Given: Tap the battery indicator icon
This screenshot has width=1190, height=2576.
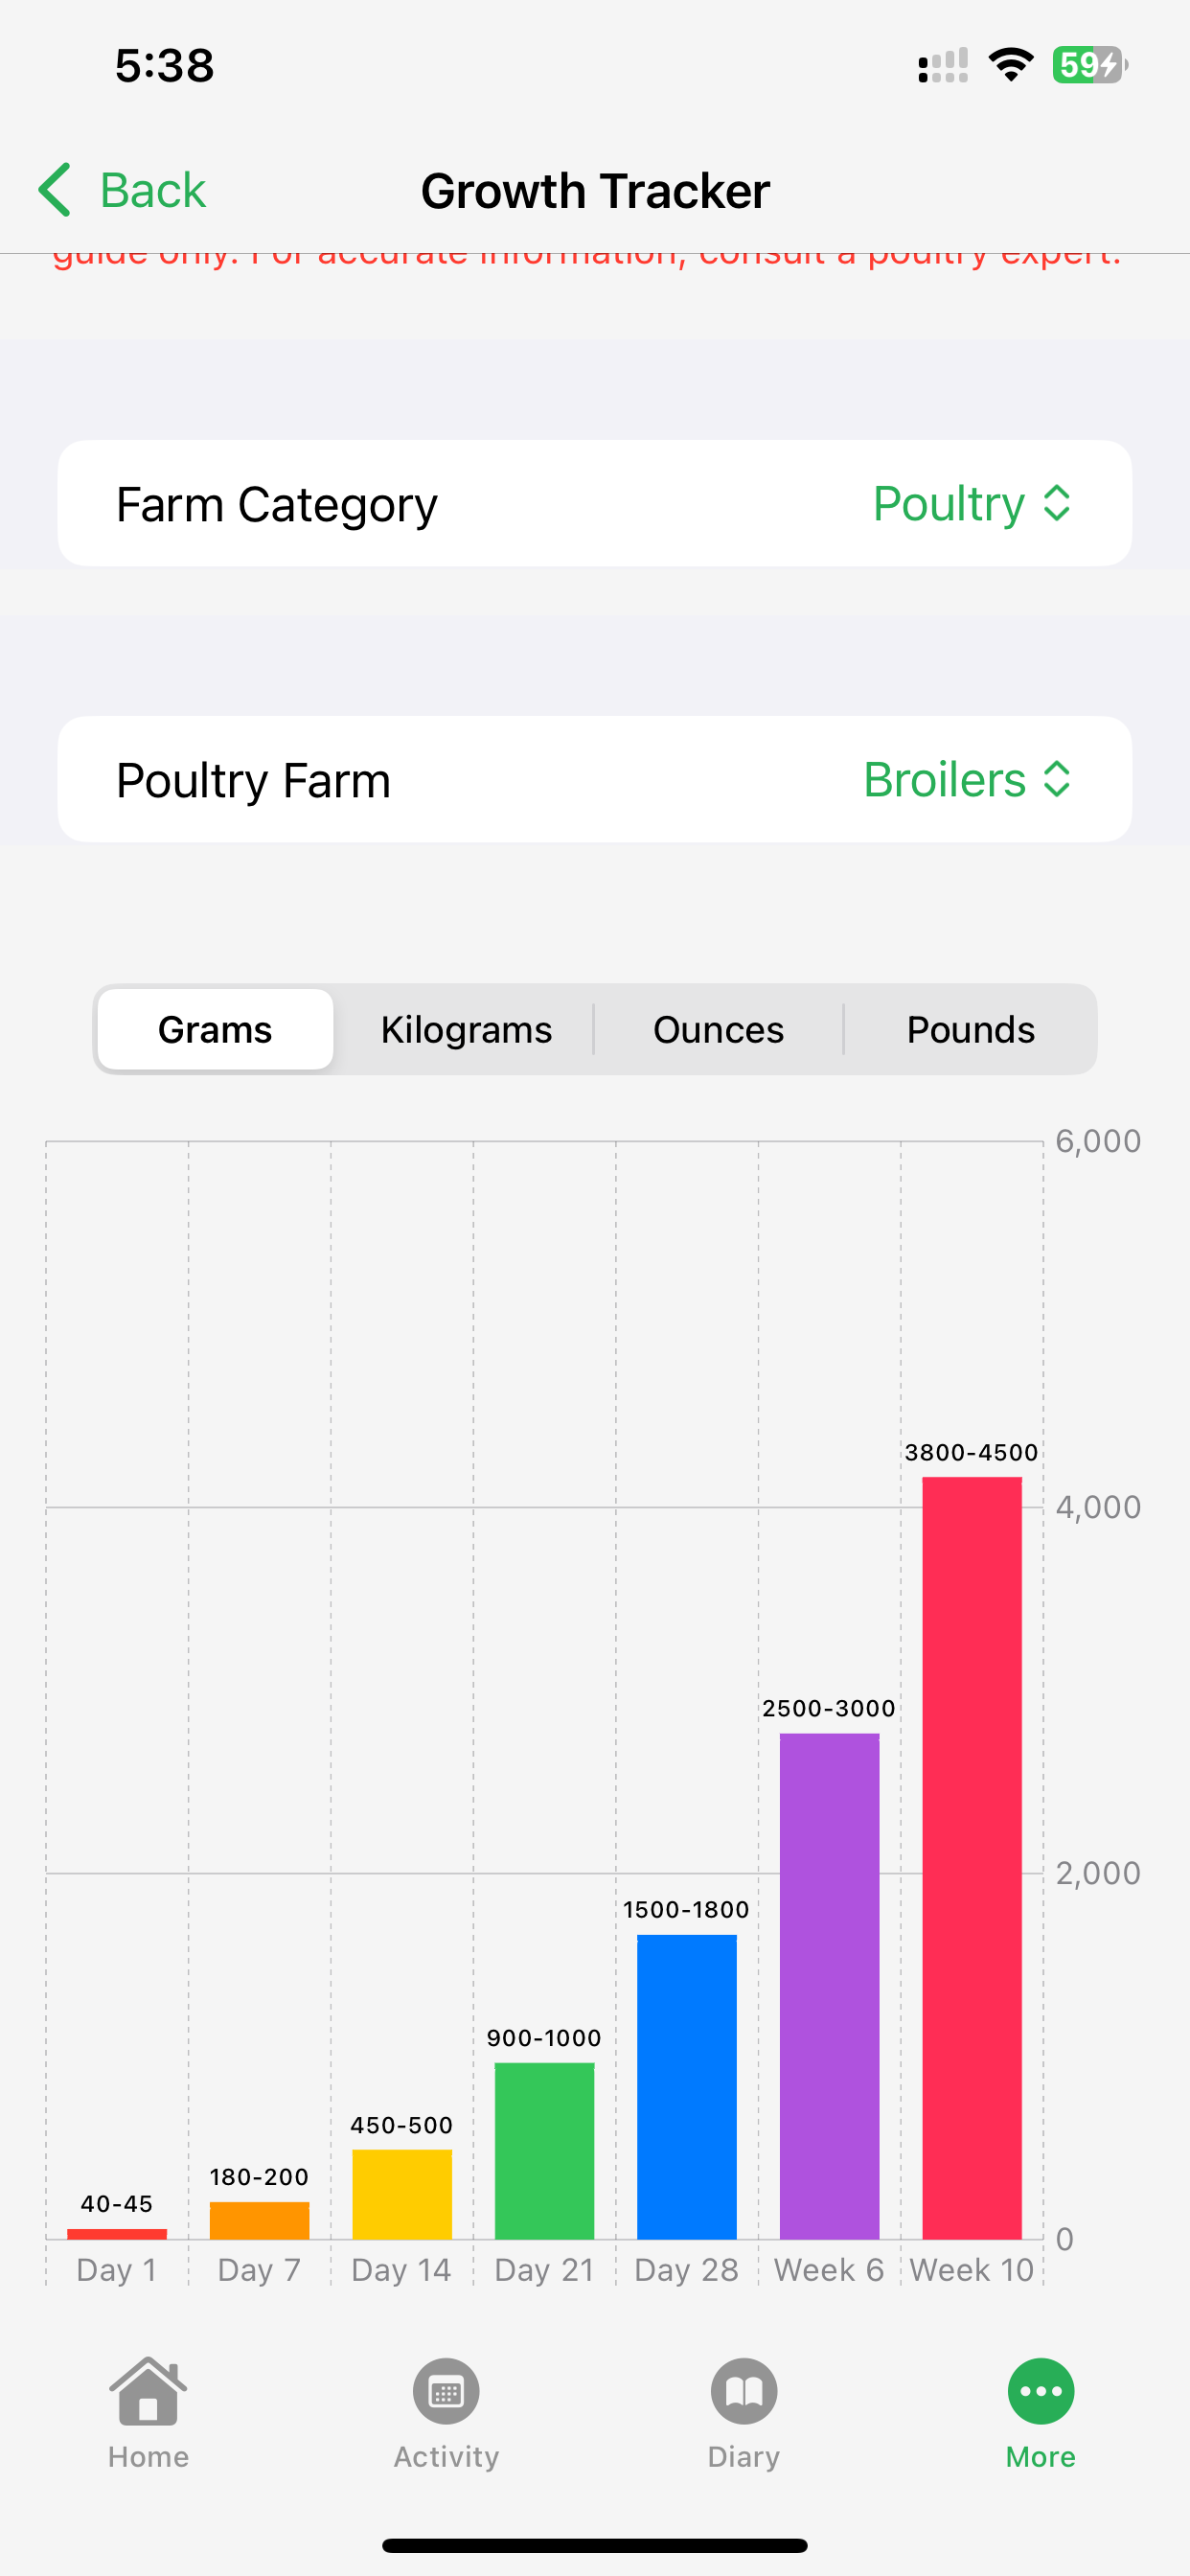Looking at the screenshot, I should [x=1089, y=65].
